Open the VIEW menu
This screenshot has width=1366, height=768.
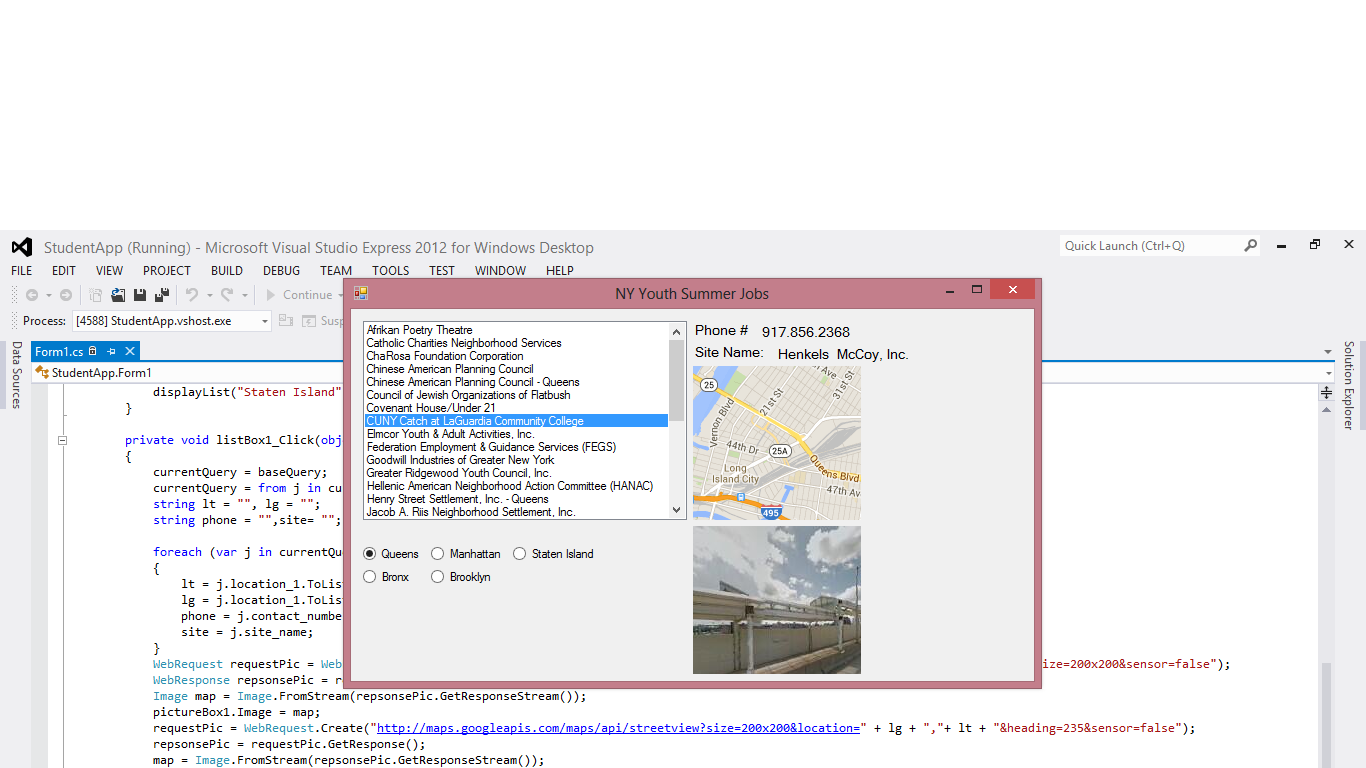tap(110, 271)
